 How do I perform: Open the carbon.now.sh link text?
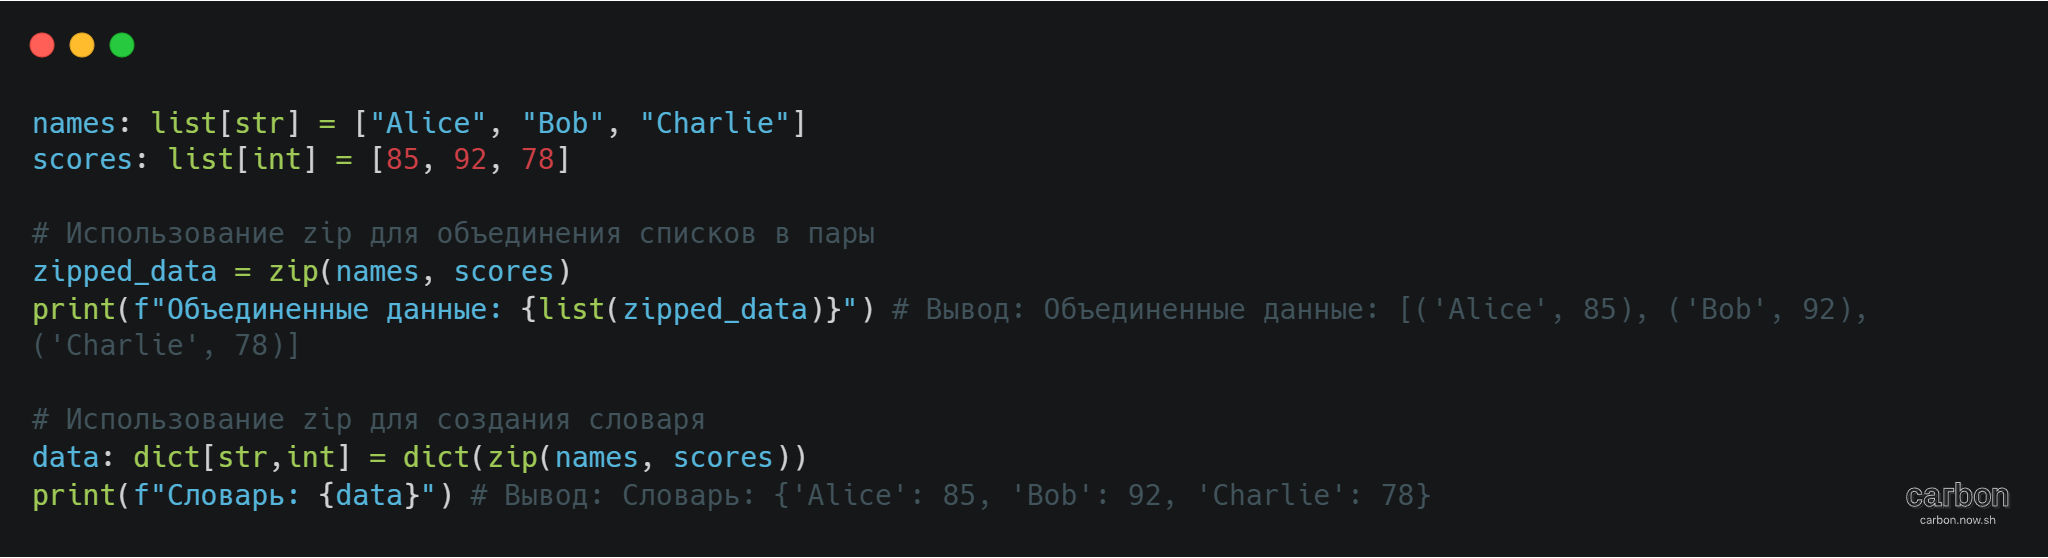point(1956,520)
